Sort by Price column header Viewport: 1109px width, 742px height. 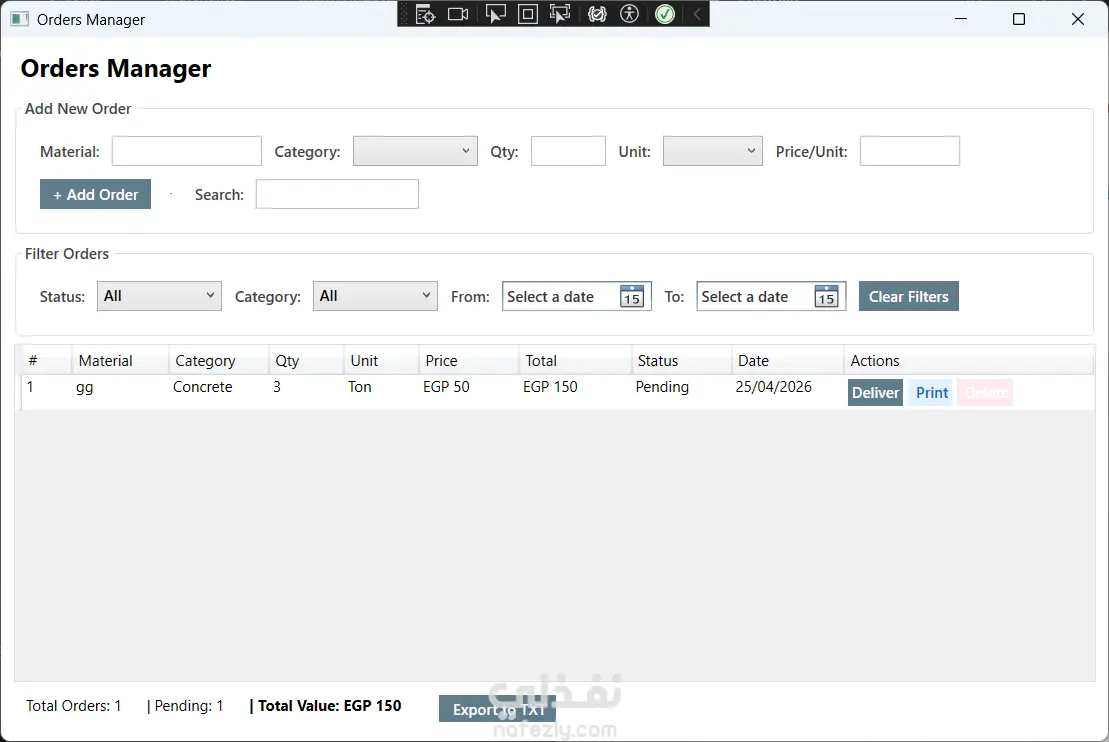469,360
